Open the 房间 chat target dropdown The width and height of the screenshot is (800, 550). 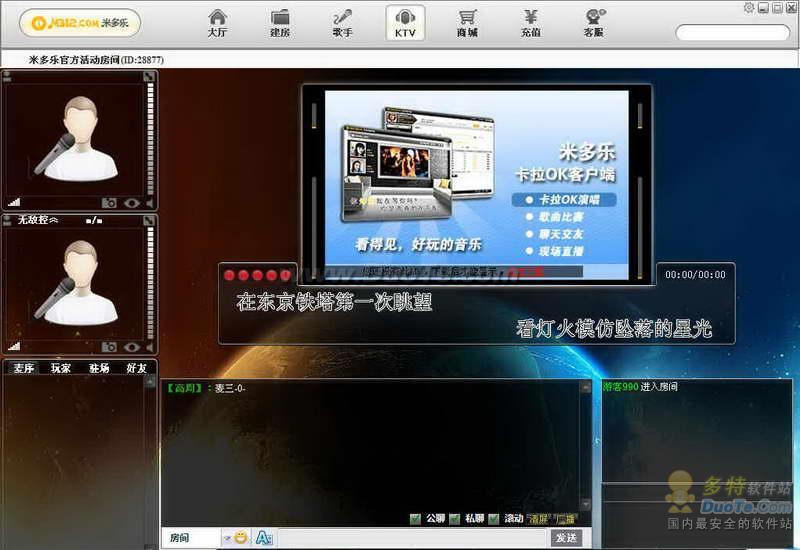191,538
